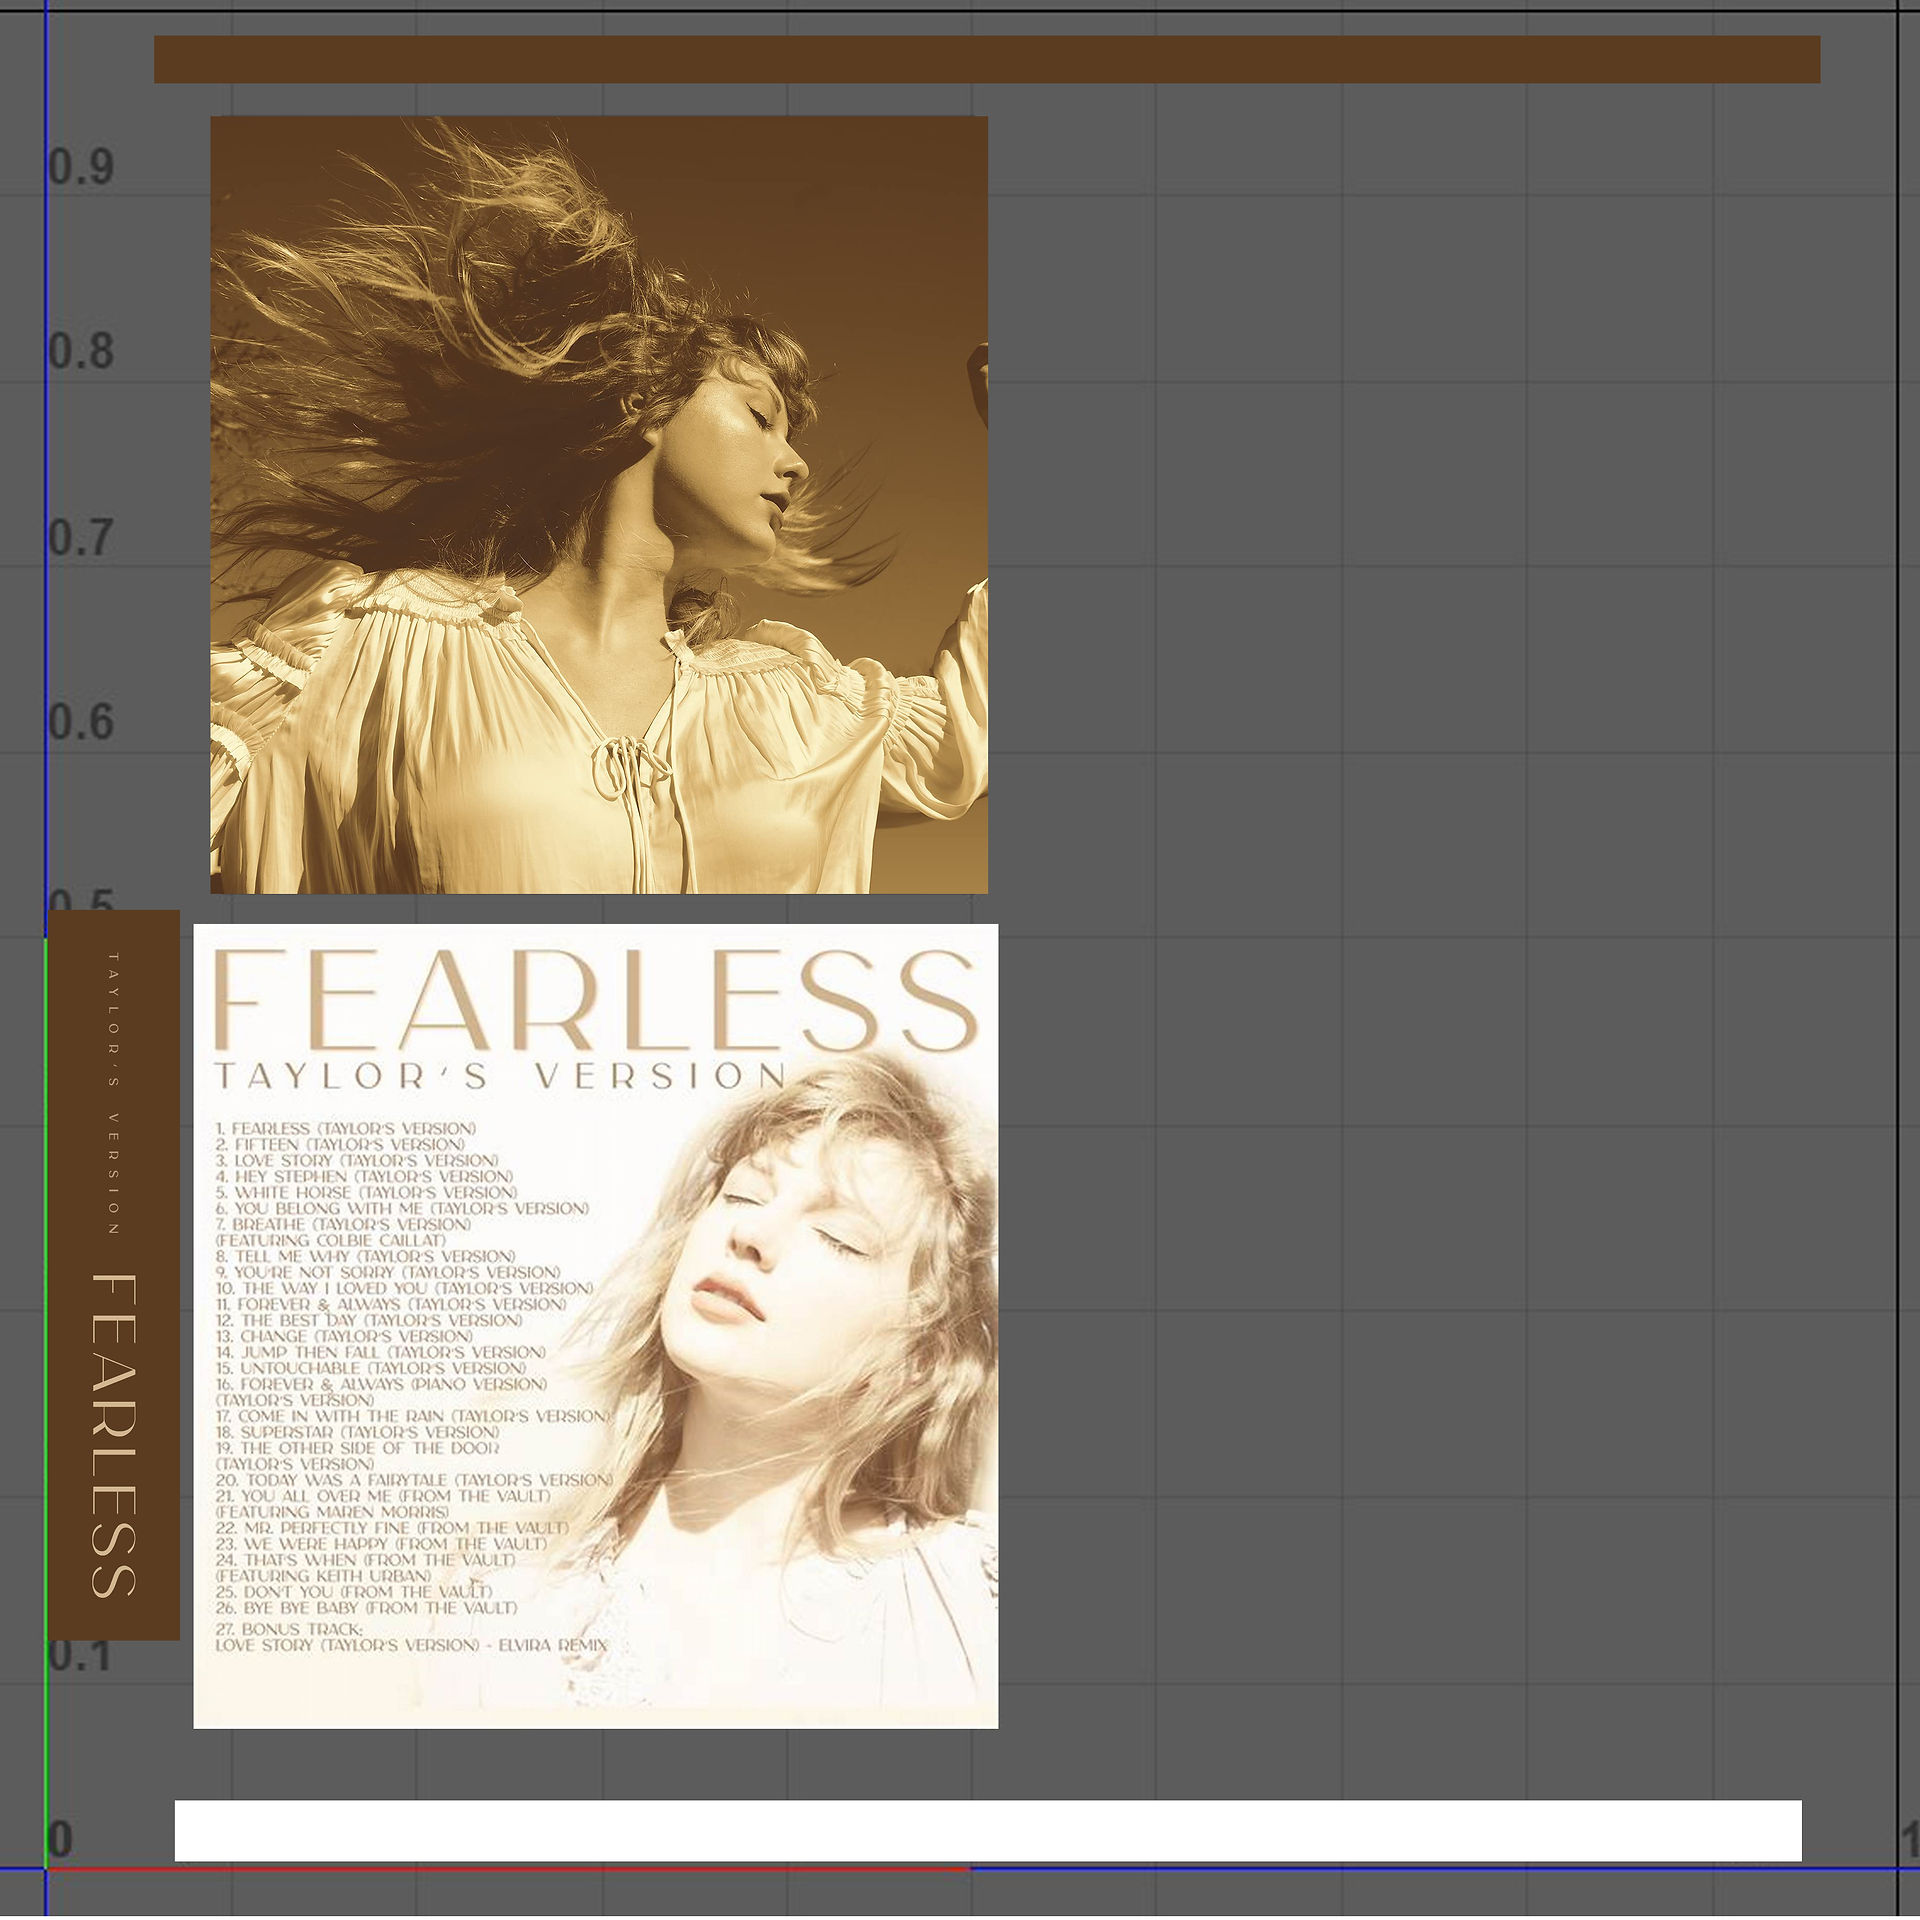Click track "16. Forever & Always (Piano Version)"
1920x1920 pixels.
pyautogui.click(x=381, y=1384)
